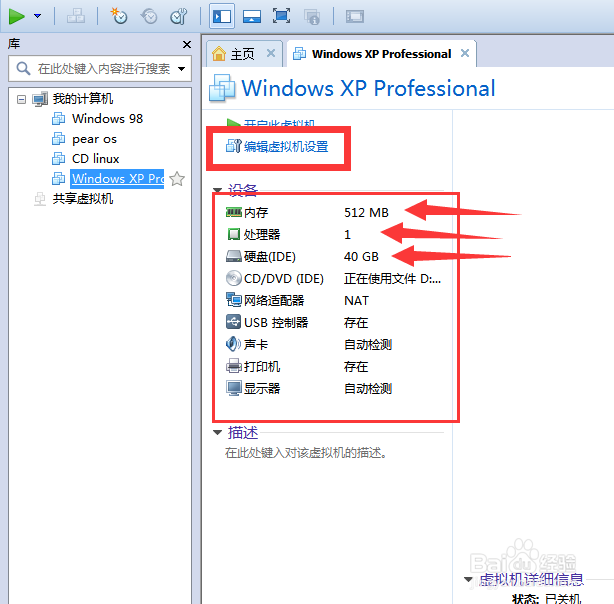Close the Windows XP Professional tab

click(465, 53)
